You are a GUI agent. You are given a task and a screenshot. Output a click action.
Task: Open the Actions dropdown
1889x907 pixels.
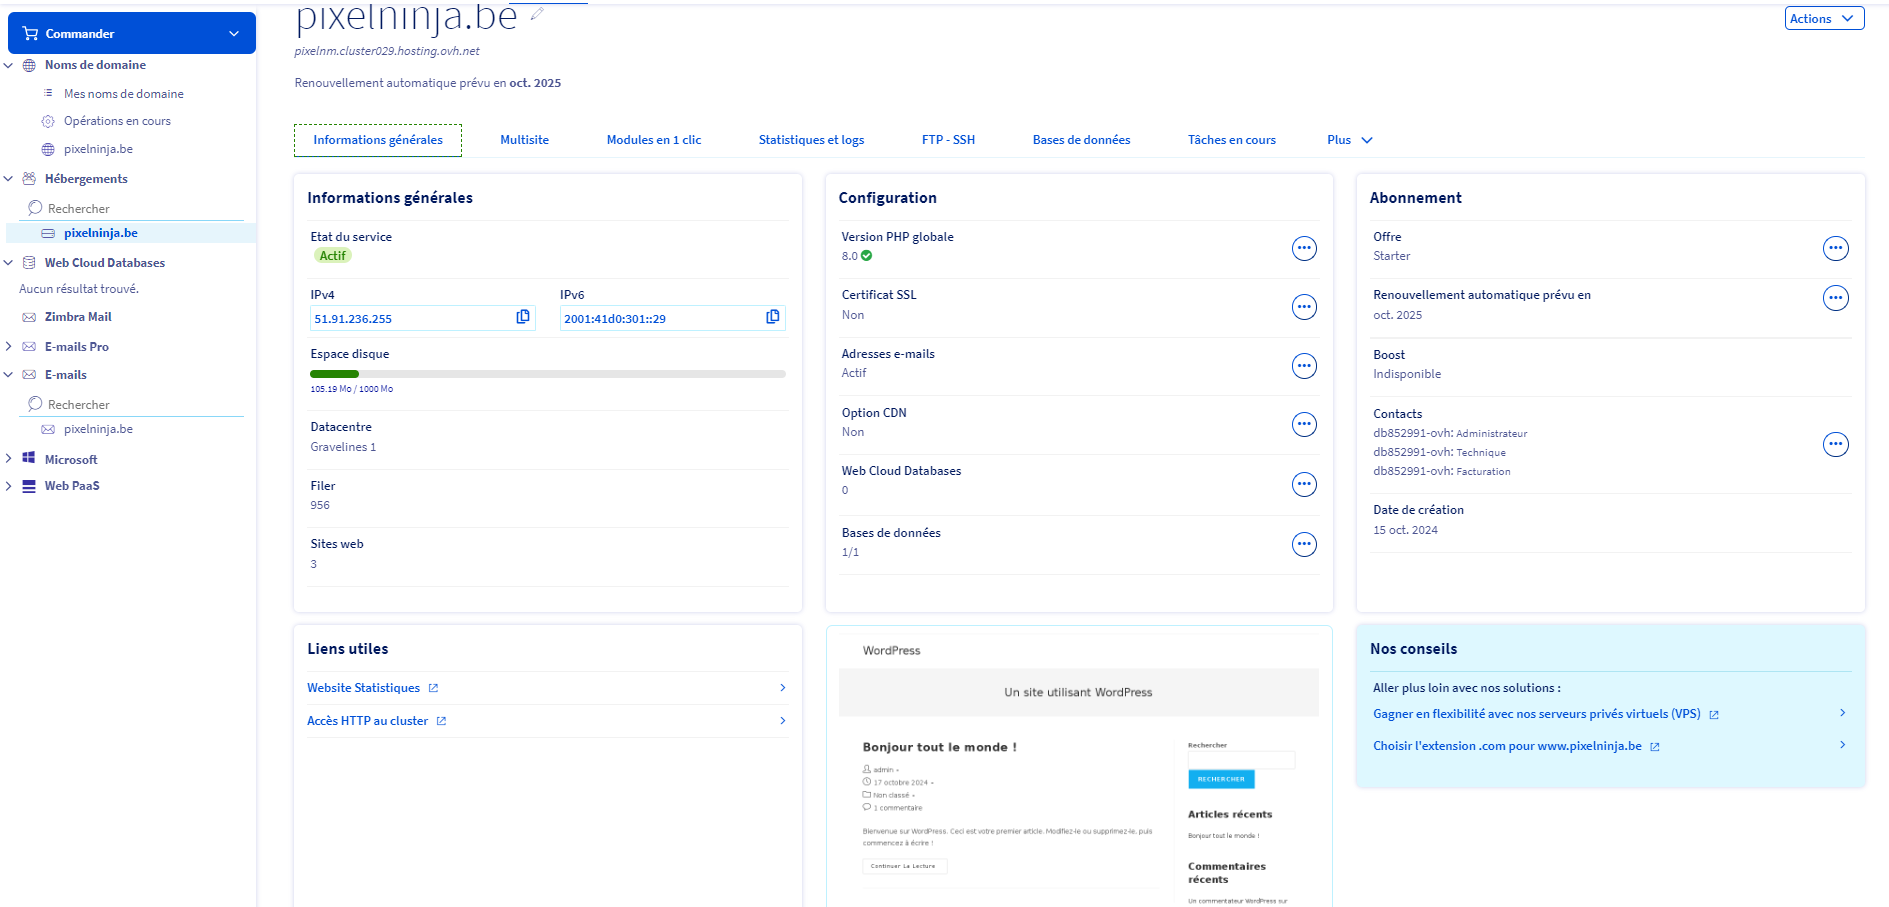(x=1823, y=19)
